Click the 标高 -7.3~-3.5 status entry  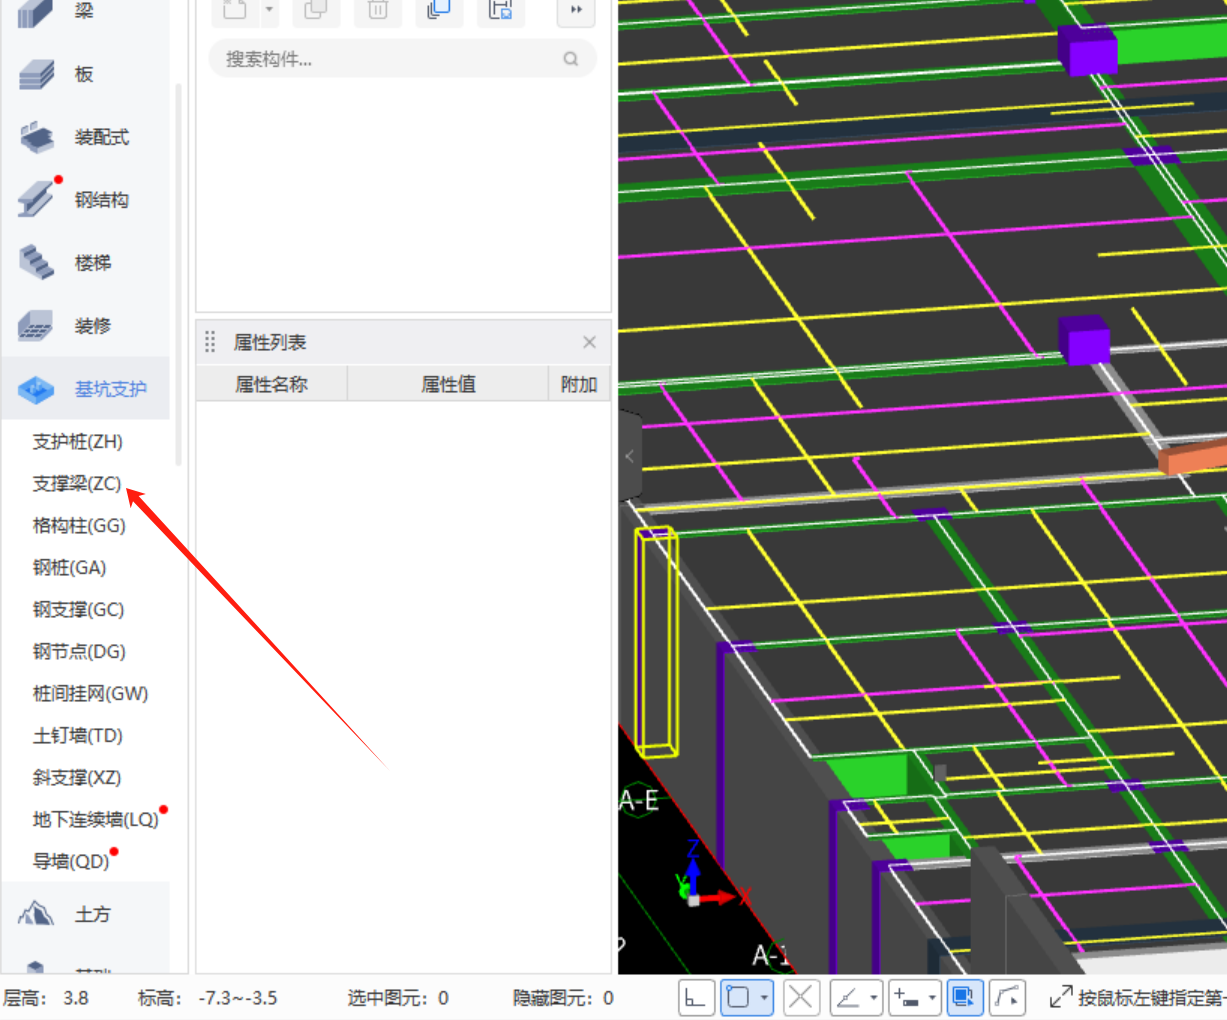coord(208,998)
